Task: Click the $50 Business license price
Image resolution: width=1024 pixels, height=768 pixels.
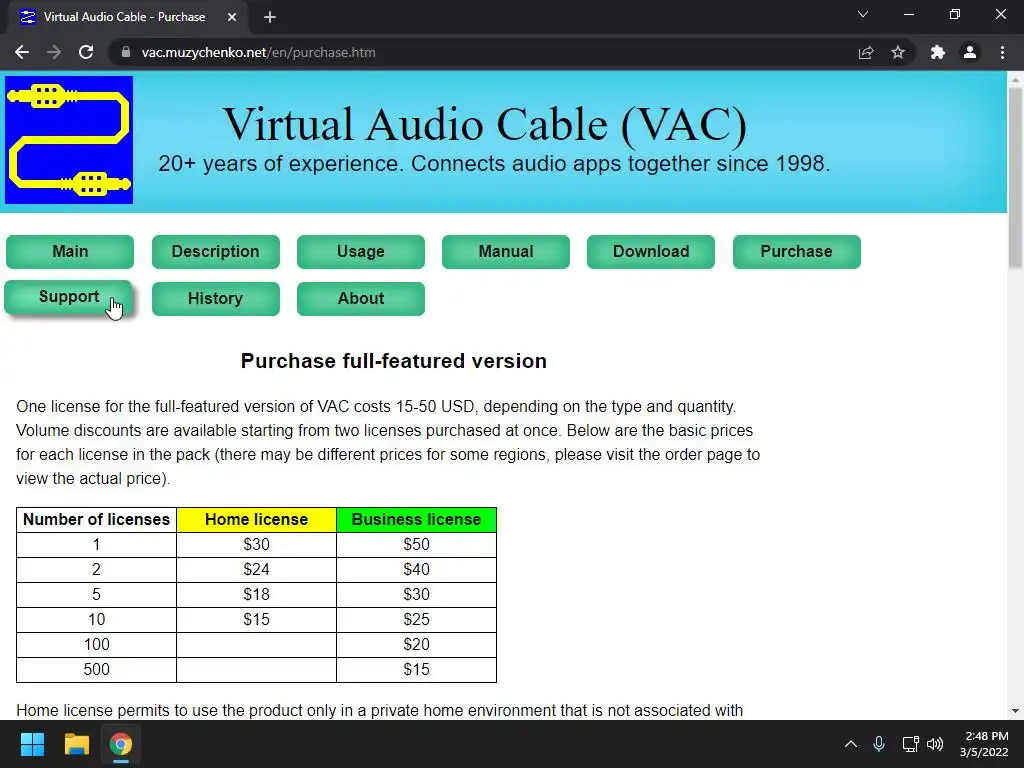Action: (x=417, y=545)
